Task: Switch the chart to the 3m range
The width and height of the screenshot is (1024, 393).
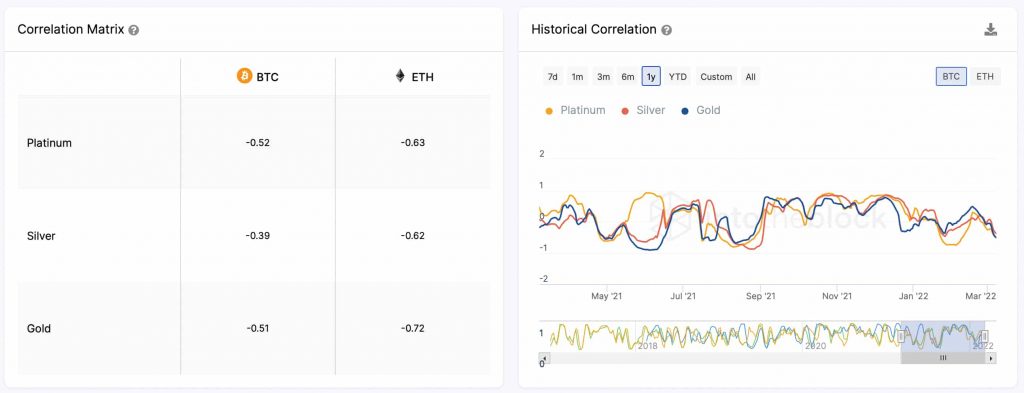Action: point(603,76)
